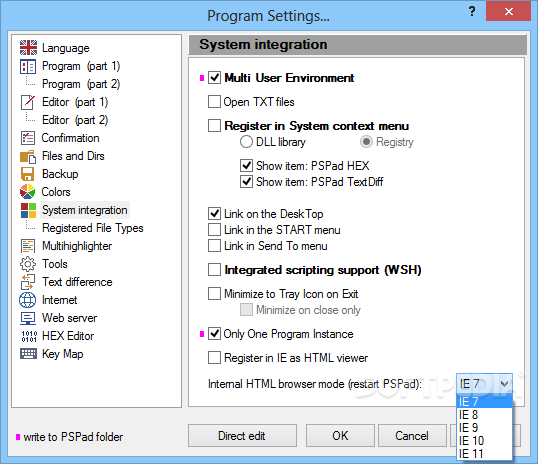
Task: Open Program (part 2) settings
Action: [x=81, y=84]
